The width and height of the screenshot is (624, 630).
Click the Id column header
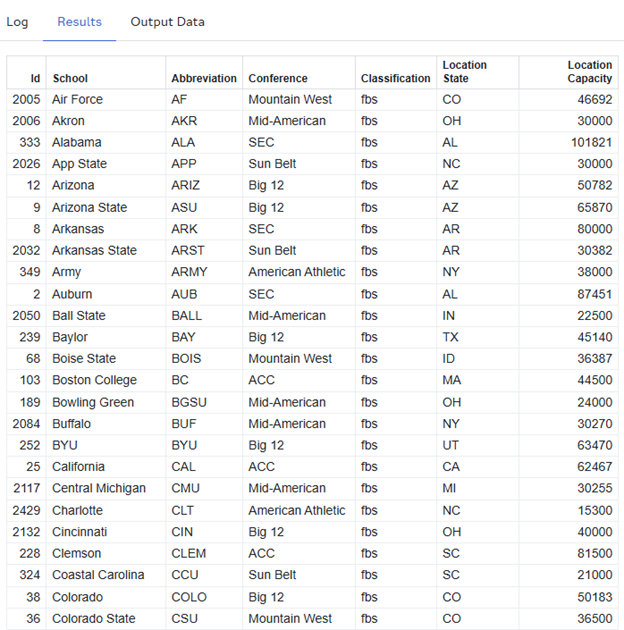(35, 78)
